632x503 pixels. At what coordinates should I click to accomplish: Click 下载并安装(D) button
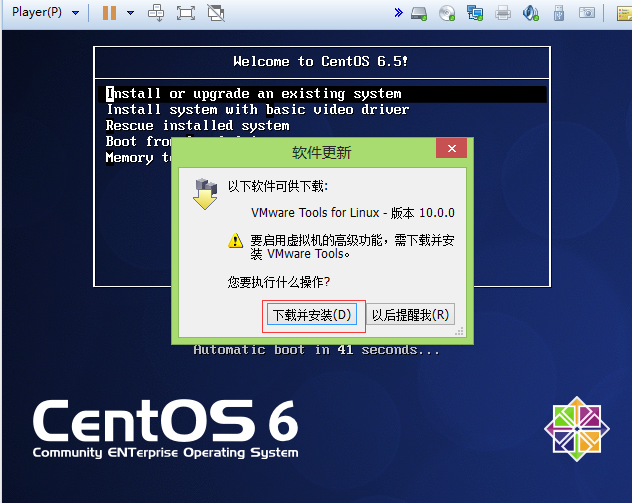pyautogui.click(x=312, y=315)
